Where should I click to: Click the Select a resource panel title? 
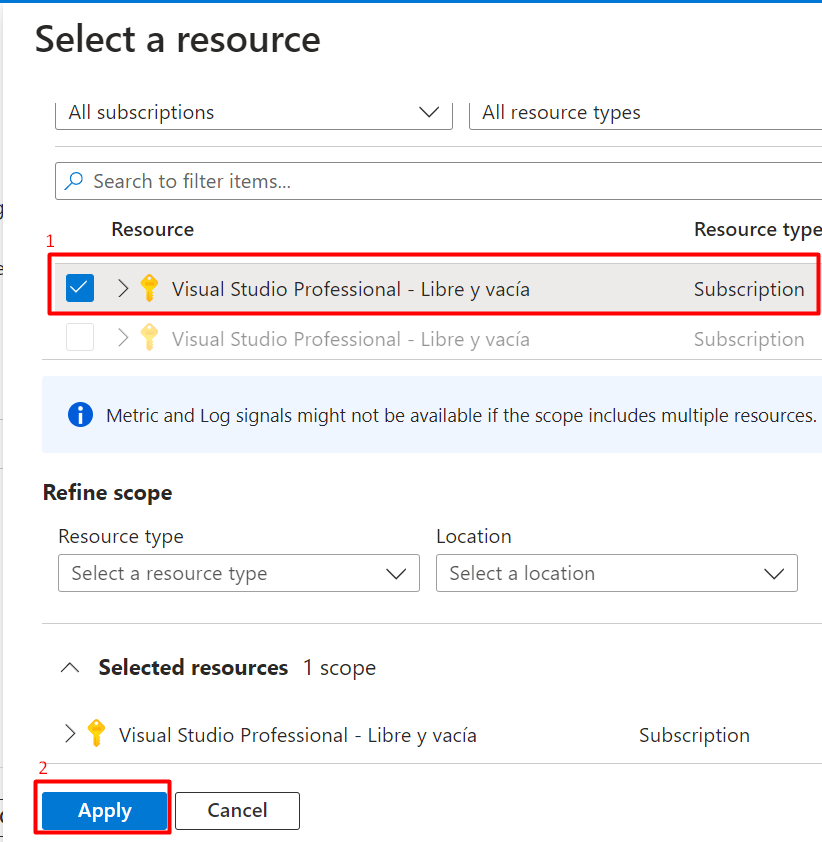pos(178,39)
